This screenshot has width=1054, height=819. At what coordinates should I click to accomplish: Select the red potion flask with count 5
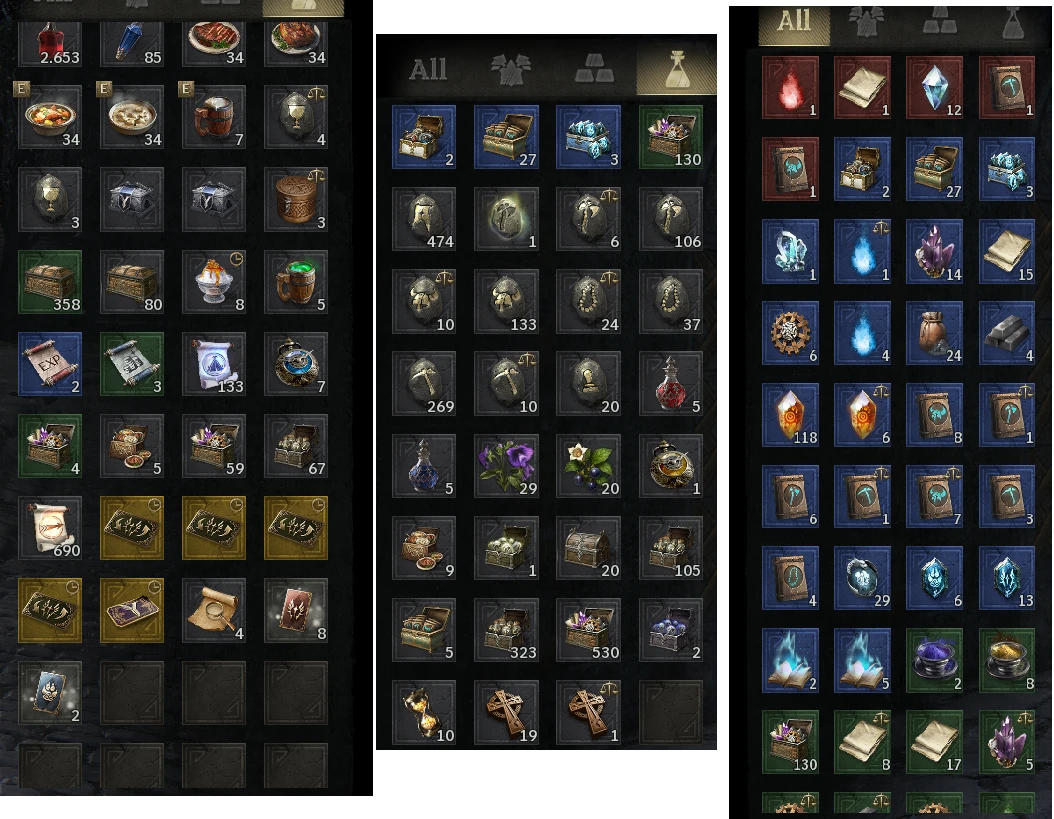pyautogui.click(x=671, y=383)
